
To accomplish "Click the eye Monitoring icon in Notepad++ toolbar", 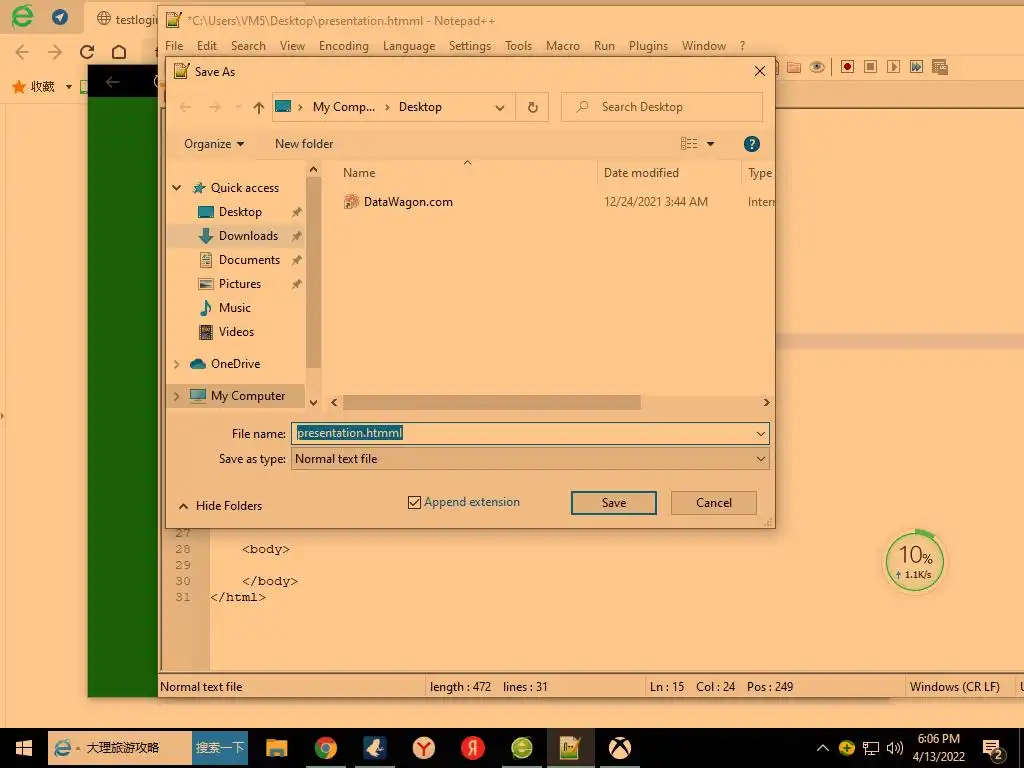I will (x=816, y=67).
